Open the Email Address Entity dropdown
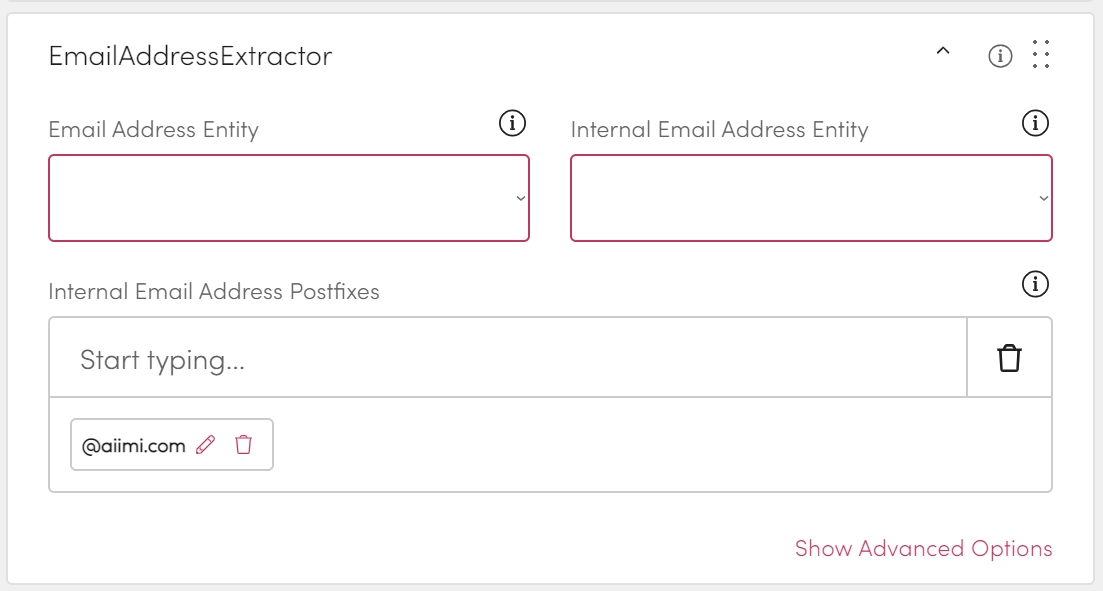Image resolution: width=1103 pixels, height=591 pixels. pyautogui.click(x=288, y=198)
